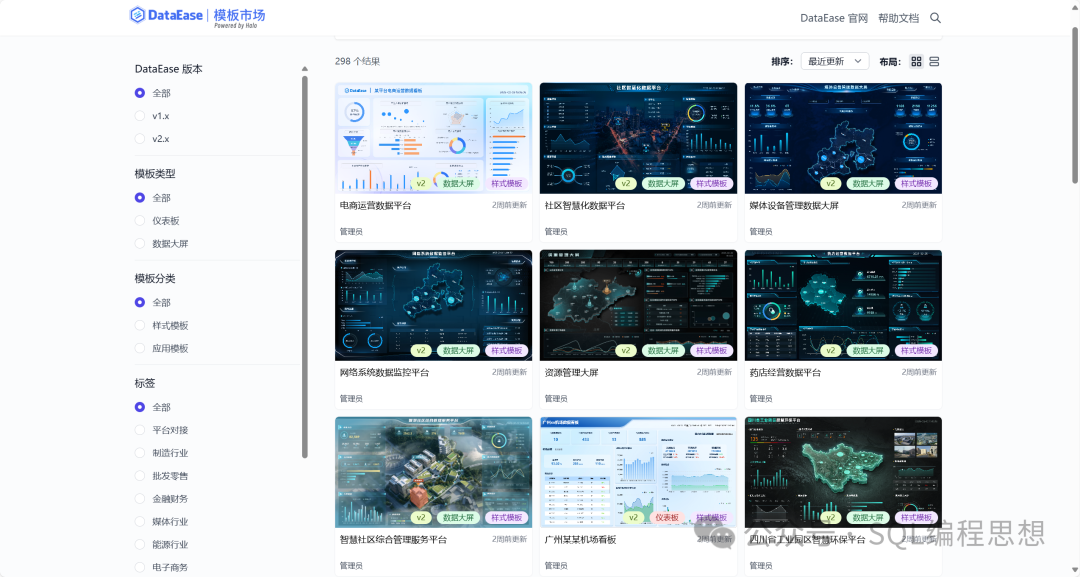Click the 资源管理大屏 template title
The width and height of the screenshot is (1080, 577).
tap(571, 373)
